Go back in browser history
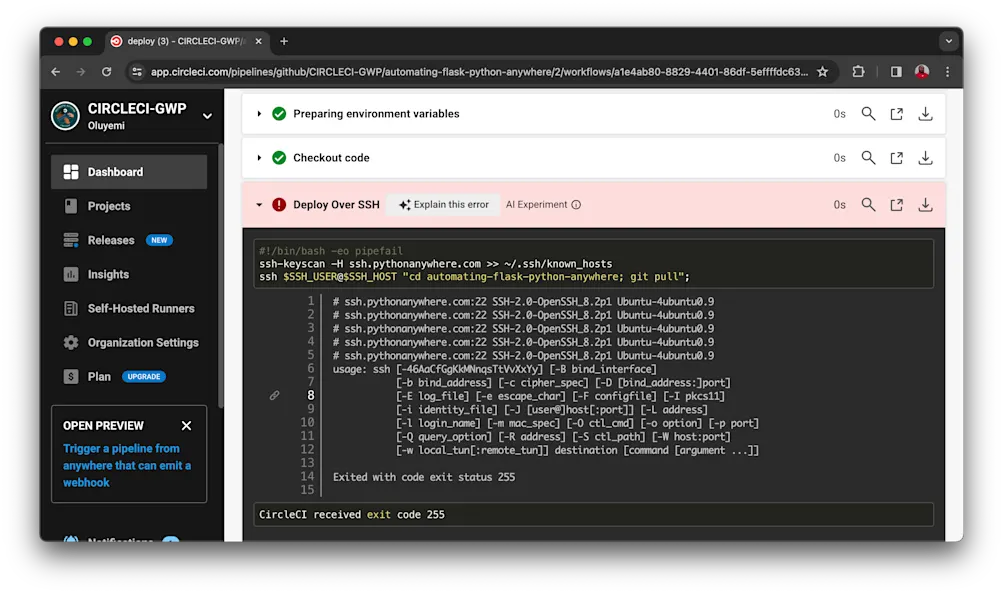Screen dimensions: 1003x594 pos(56,72)
